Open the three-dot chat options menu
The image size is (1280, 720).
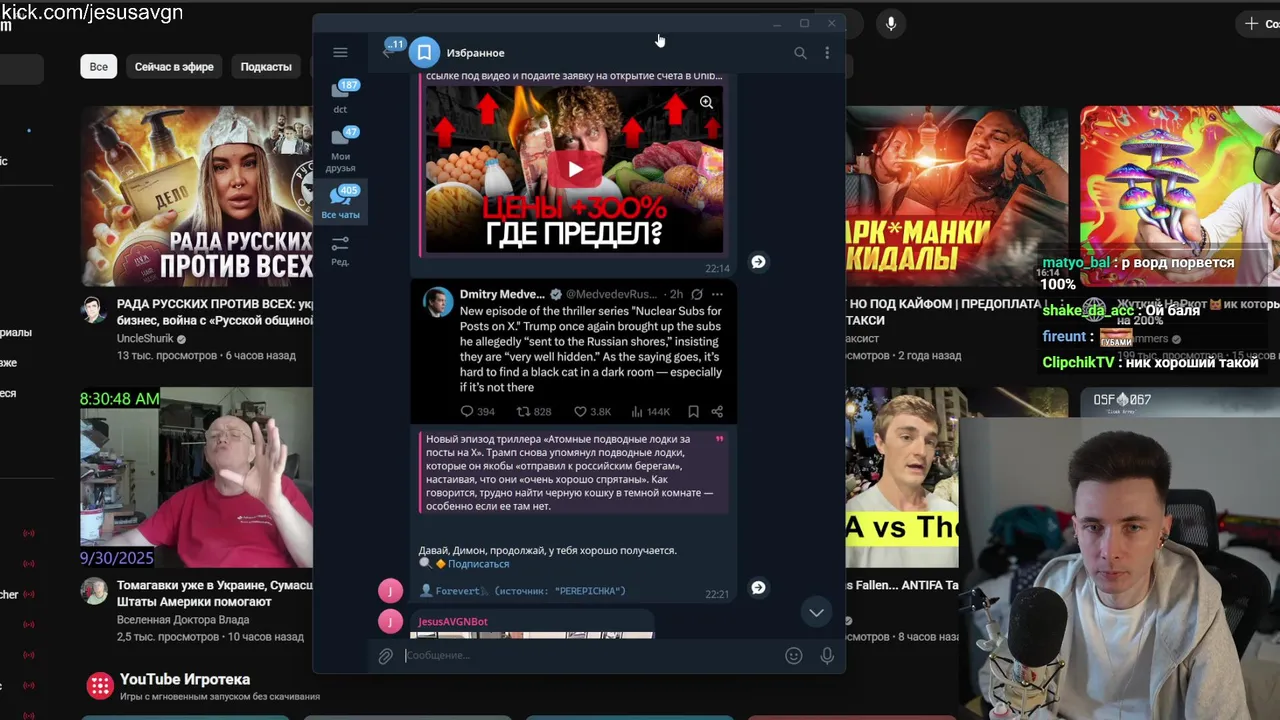(x=827, y=53)
